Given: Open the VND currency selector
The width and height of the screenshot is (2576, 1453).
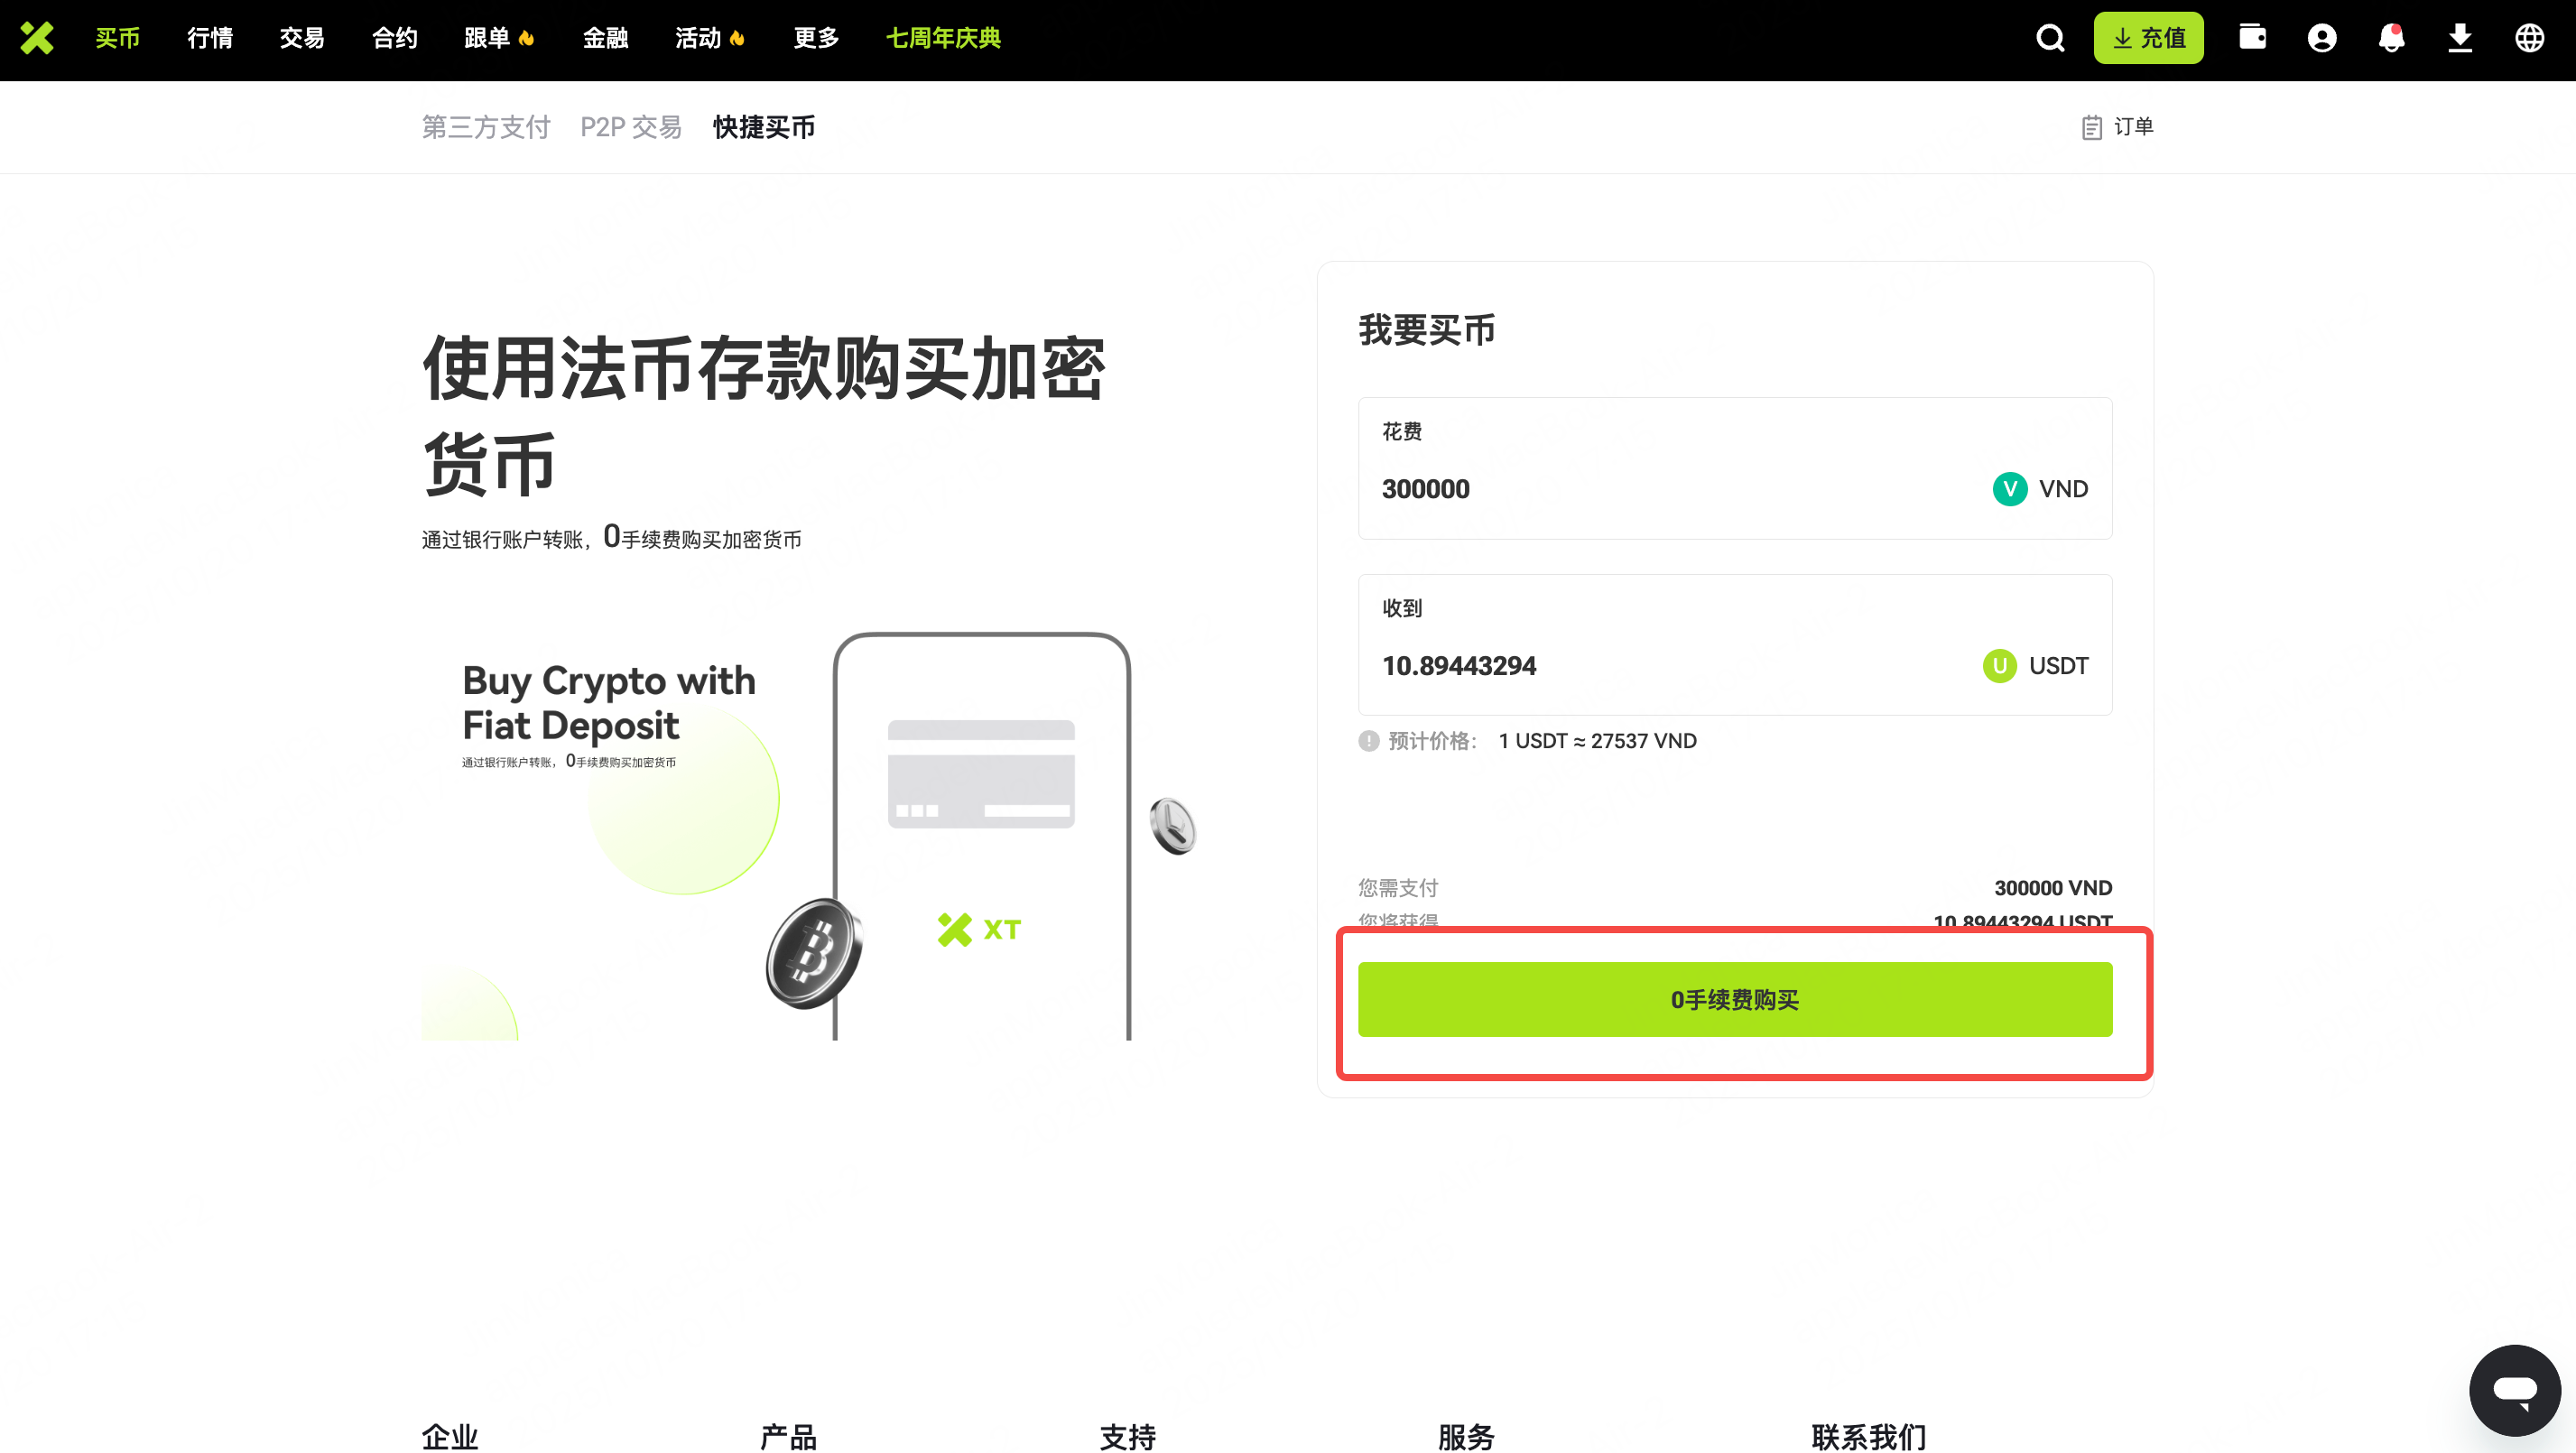Looking at the screenshot, I should pyautogui.click(x=2040, y=489).
